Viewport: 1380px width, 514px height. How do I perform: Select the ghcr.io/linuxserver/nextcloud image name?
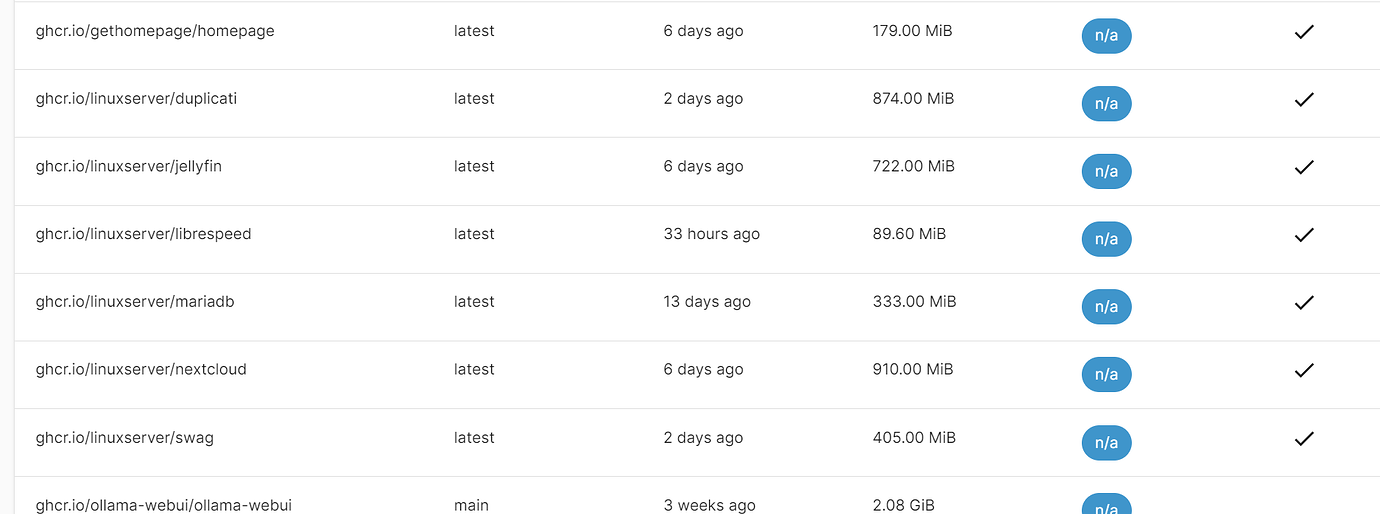point(141,369)
